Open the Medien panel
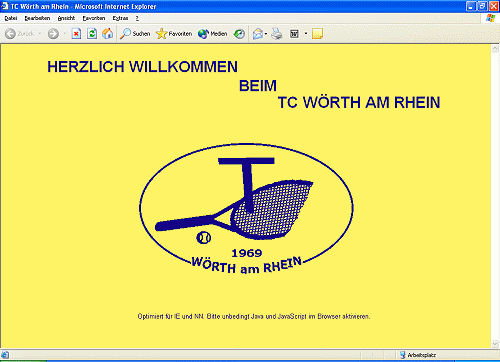Viewport: 500px width, 362px height. tap(212, 34)
